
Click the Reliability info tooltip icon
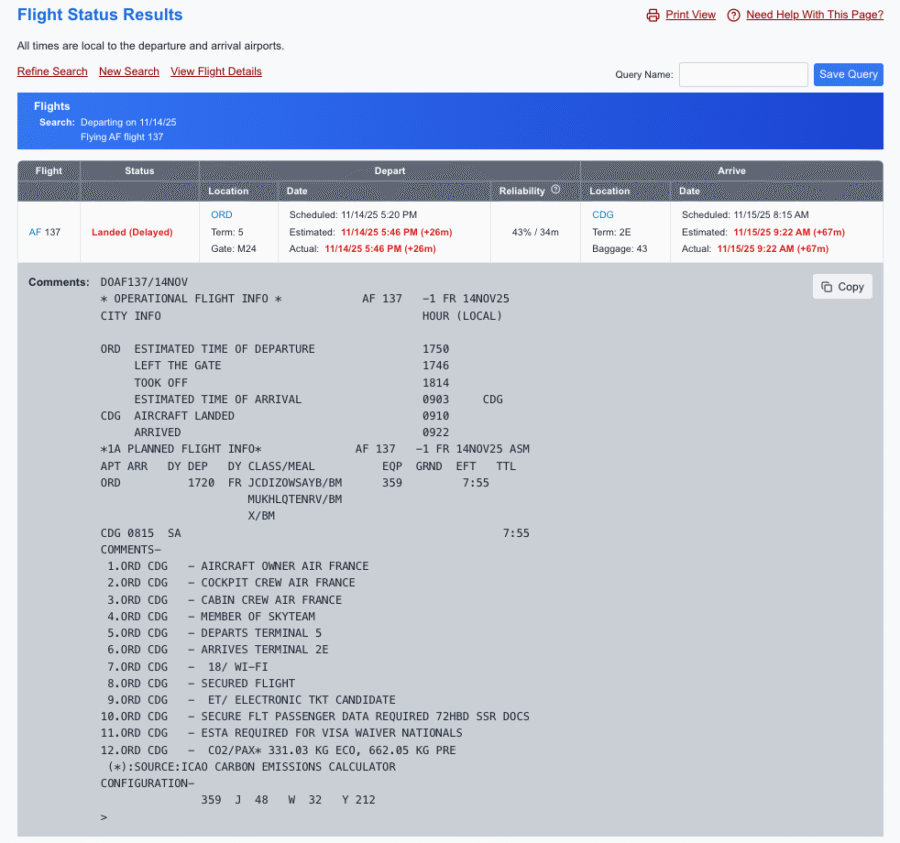556,190
